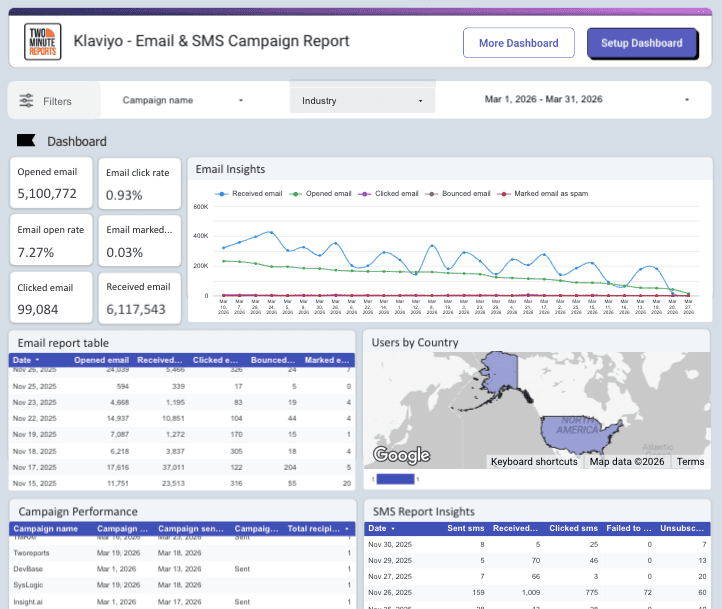722x609 pixels.
Task: Click the Email Insights chart title
Action: (x=230, y=169)
